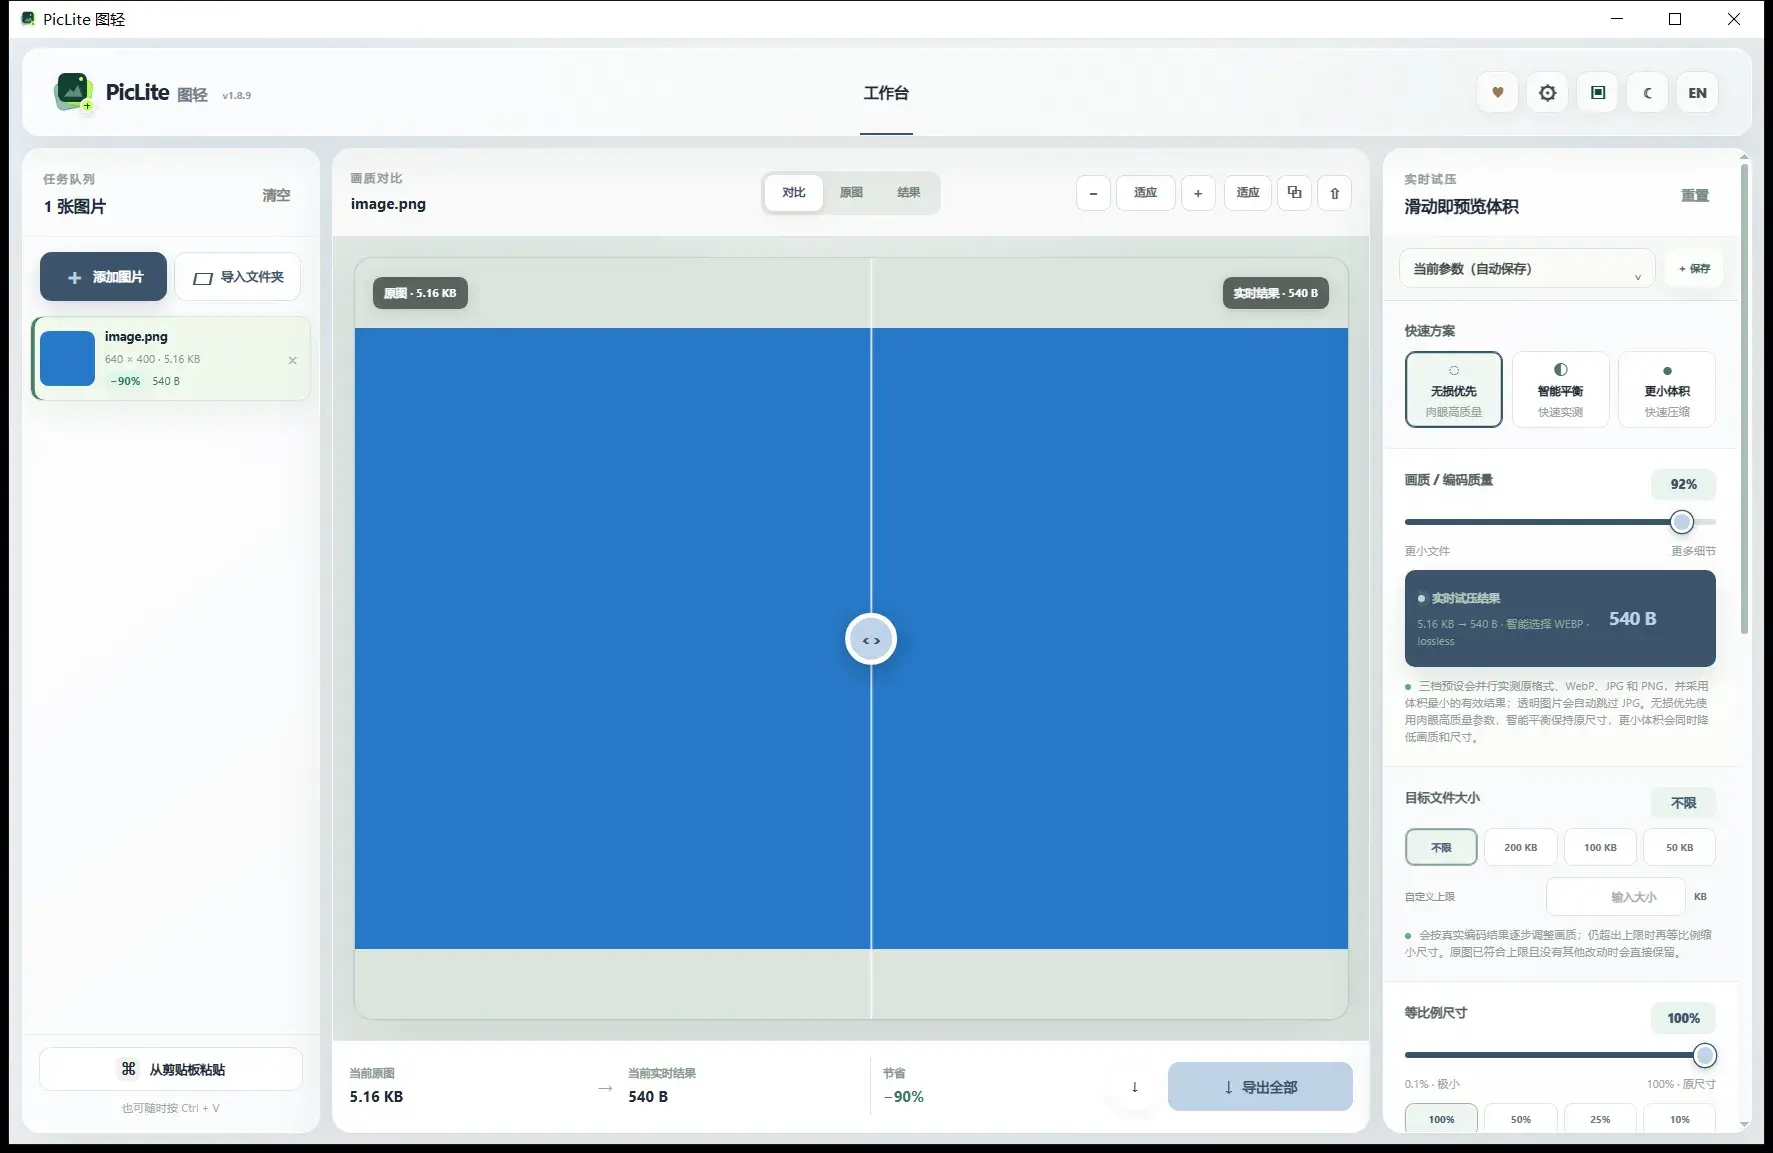Remove image.png using its X icon

292,360
